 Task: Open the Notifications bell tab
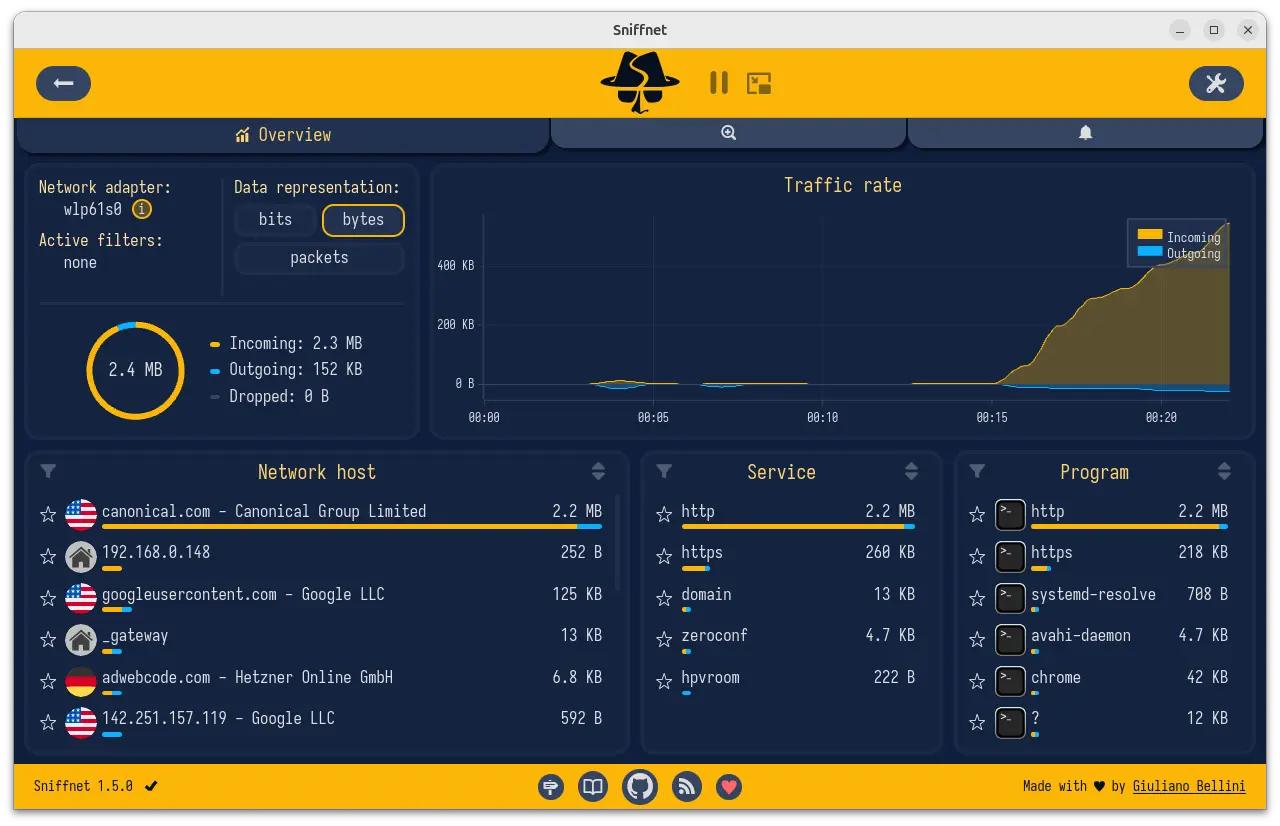coord(1085,133)
